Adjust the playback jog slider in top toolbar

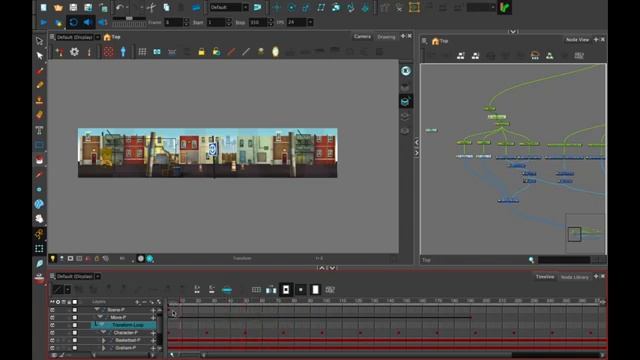click(129, 18)
